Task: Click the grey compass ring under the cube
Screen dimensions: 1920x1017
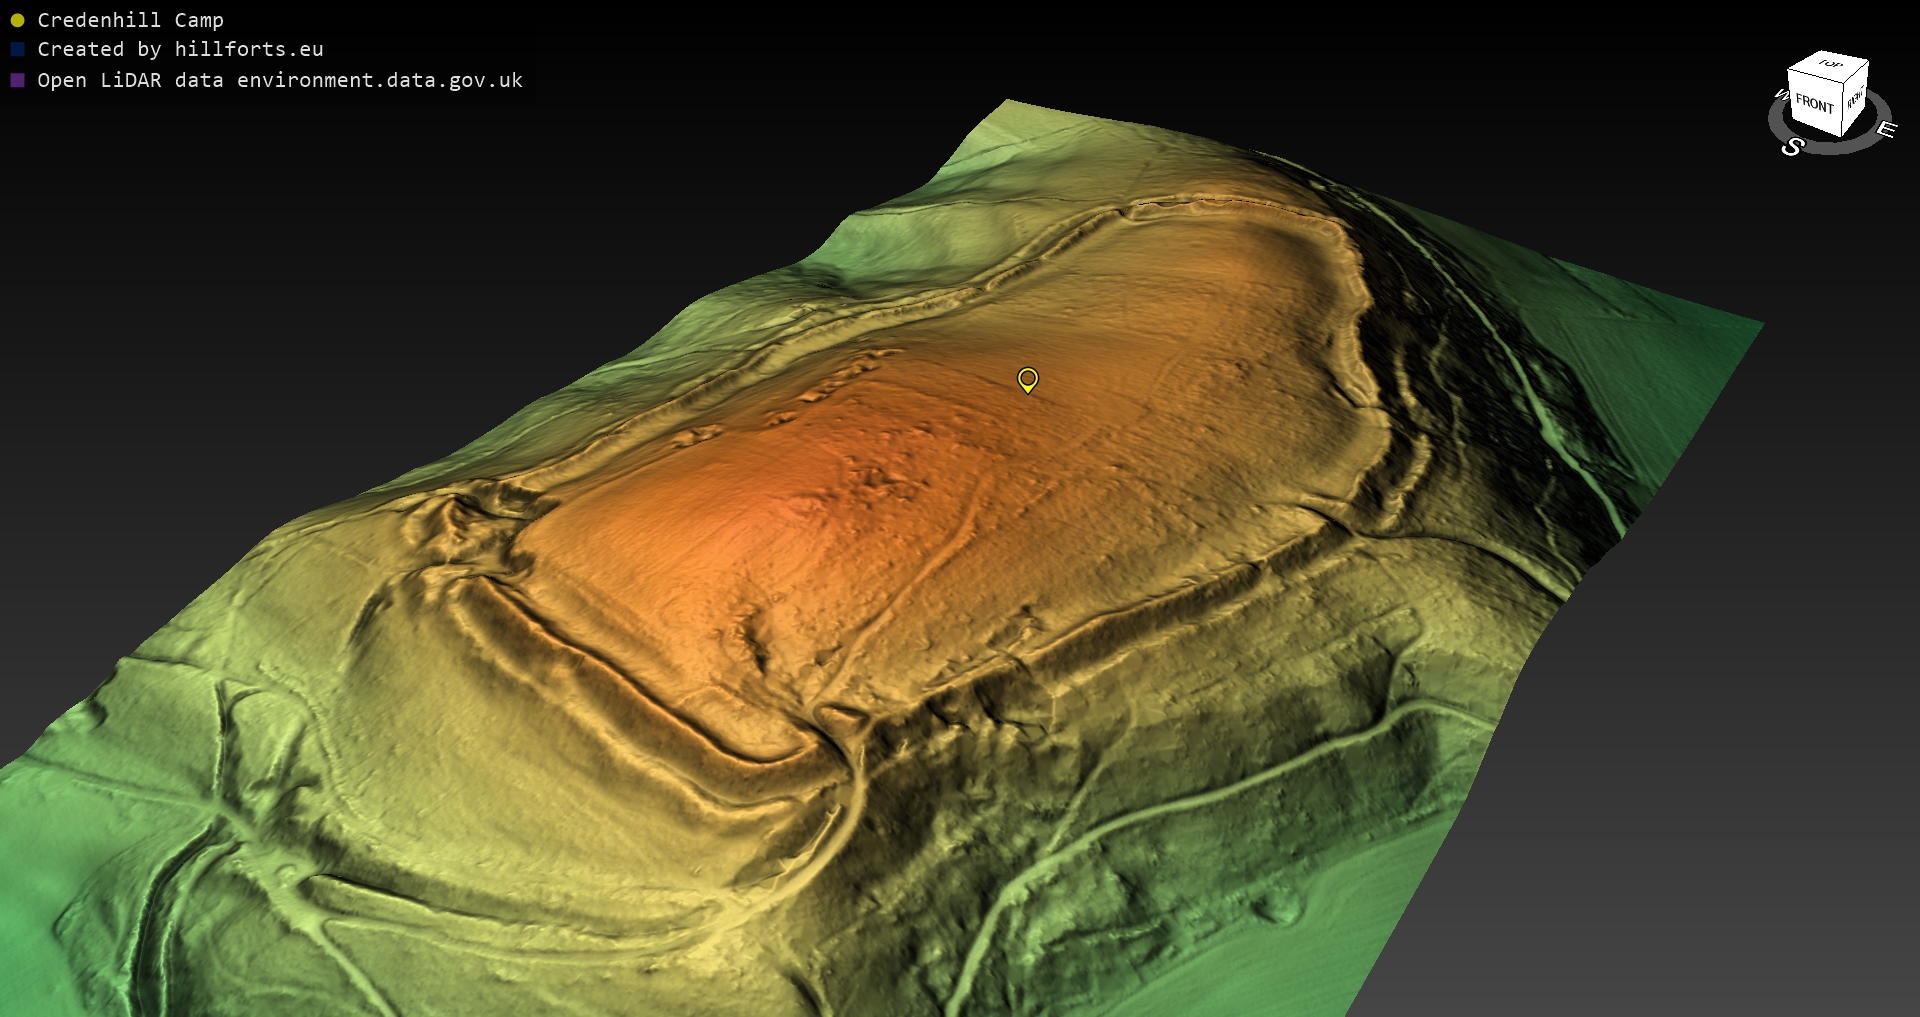Action: click(1832, 148)
